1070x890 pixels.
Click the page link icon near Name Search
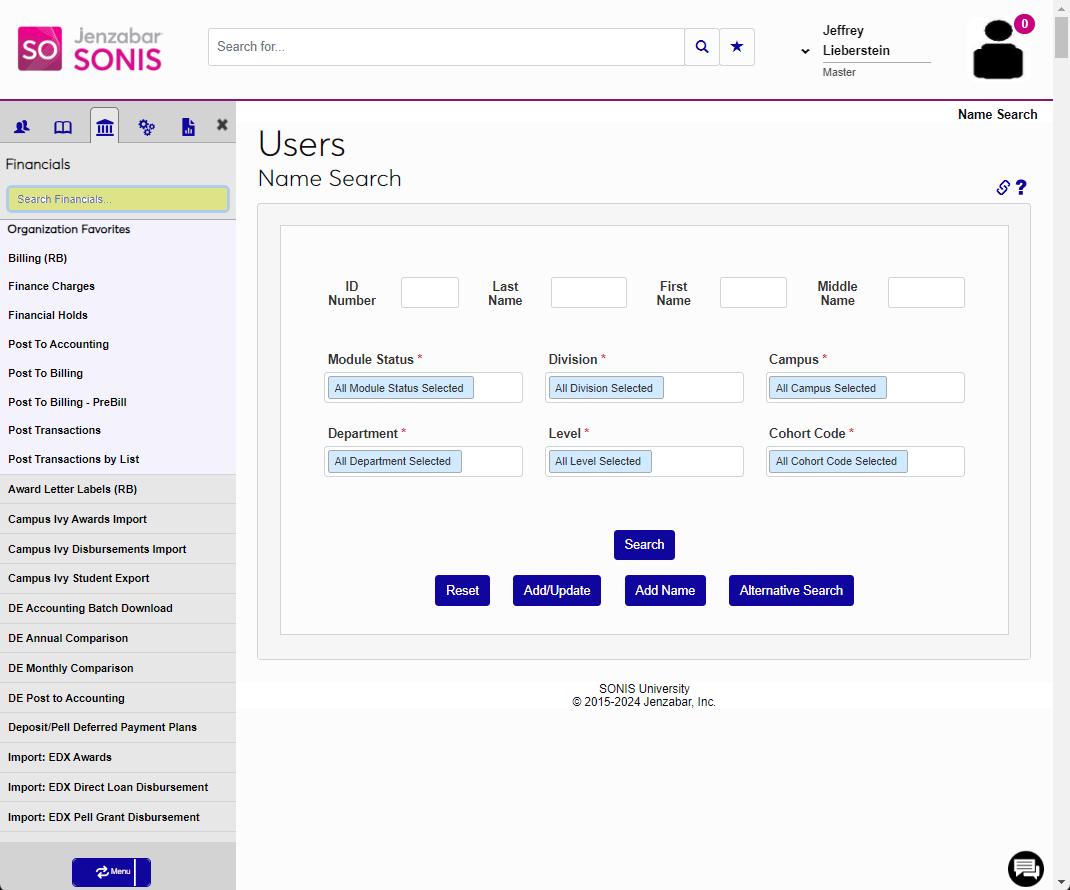click(x=1001, y=187)
